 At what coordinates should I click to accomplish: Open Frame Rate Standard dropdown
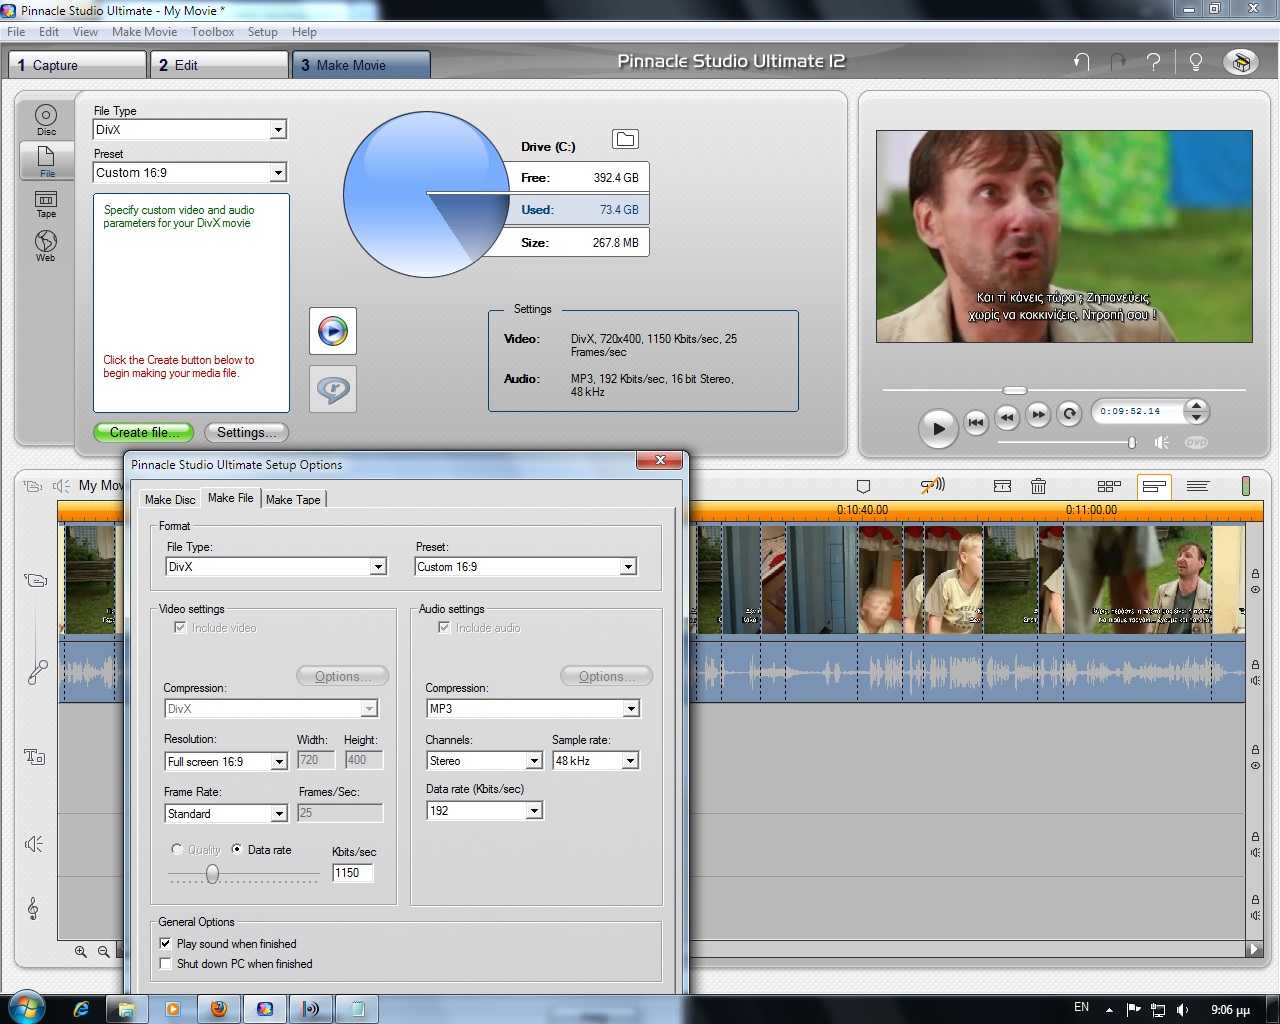(279, 814)
